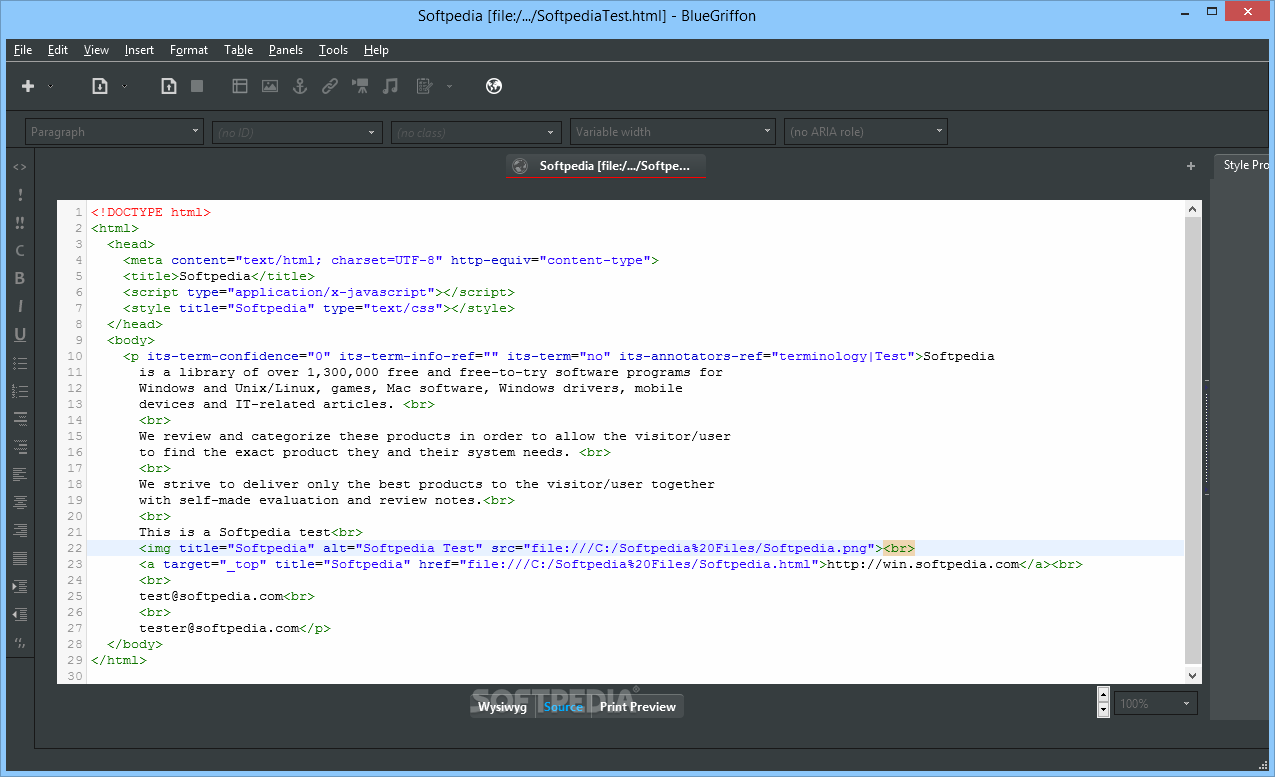Open Print Preview view
The height and width of the screenshot is (777, 1275).
[638, 706]
